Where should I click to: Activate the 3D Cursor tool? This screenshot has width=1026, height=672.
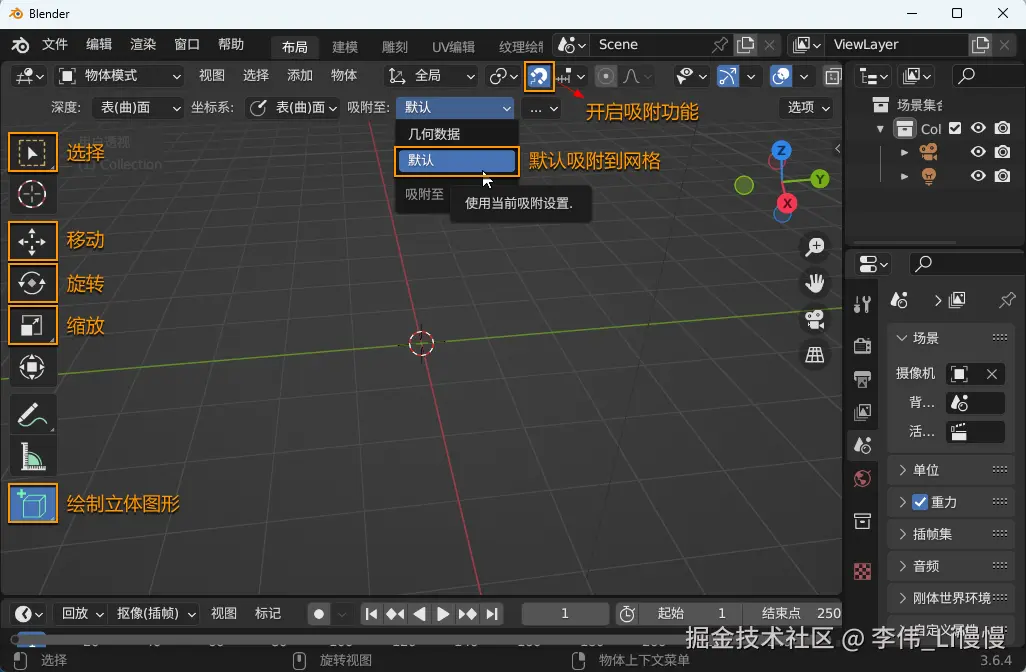pyautogui.click(x=32, y=194)
